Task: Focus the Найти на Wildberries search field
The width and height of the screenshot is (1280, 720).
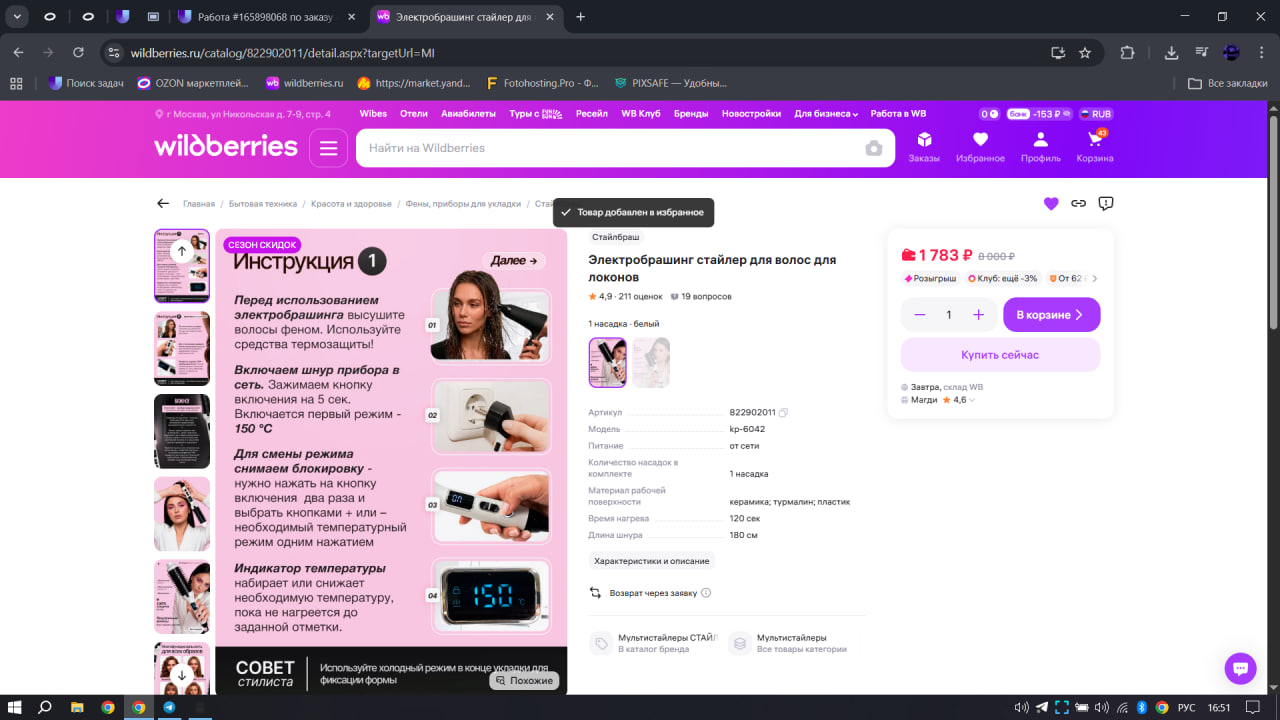Action: (610, 148)
